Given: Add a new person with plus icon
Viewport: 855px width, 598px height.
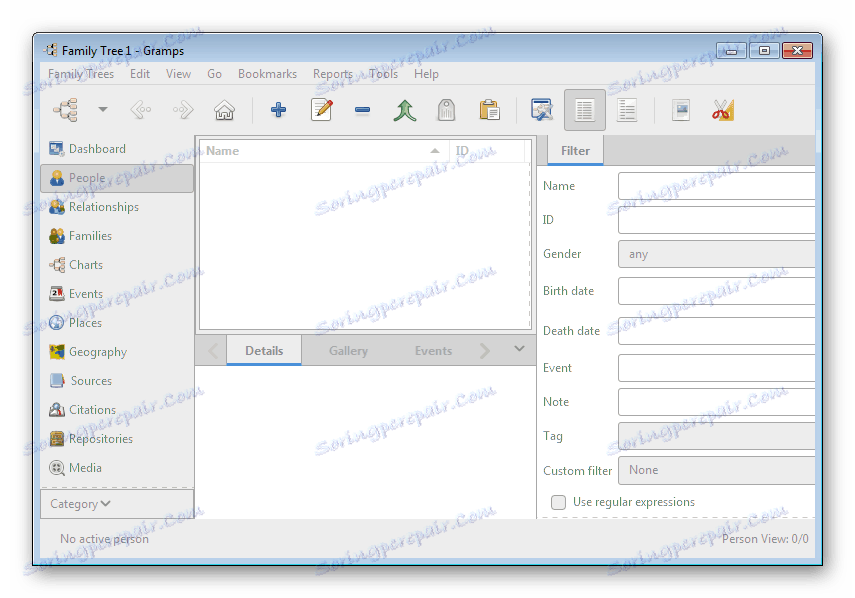Looking at the screenshot, I should (x=279, y=110).
